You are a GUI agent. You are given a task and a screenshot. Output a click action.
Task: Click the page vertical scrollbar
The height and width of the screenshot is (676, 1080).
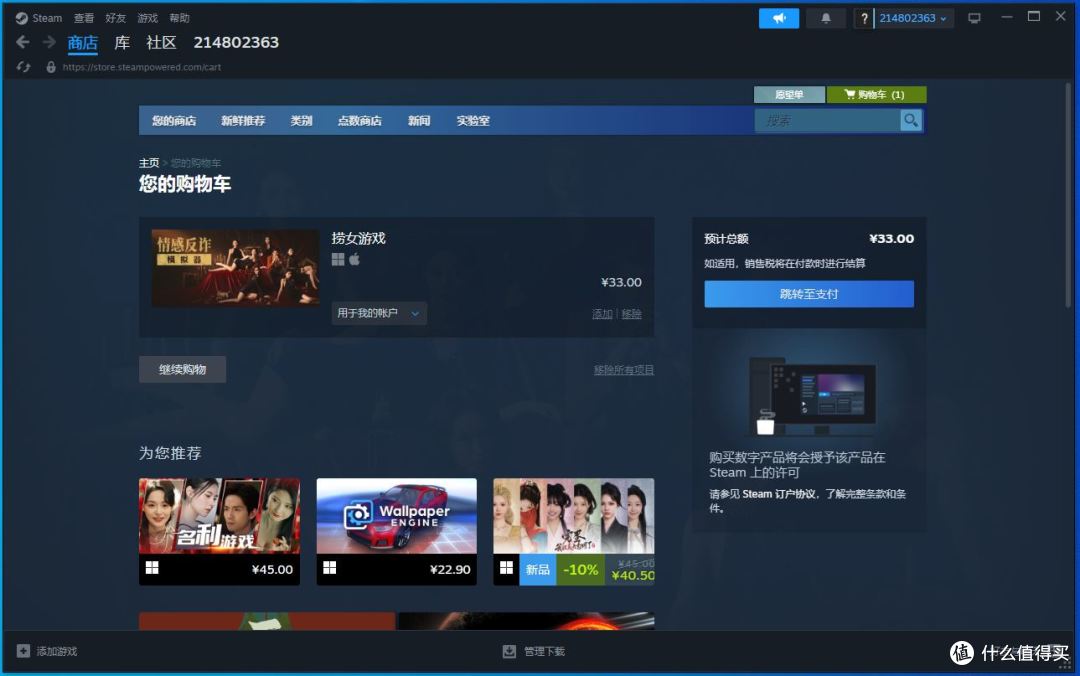click(1068, 195)
